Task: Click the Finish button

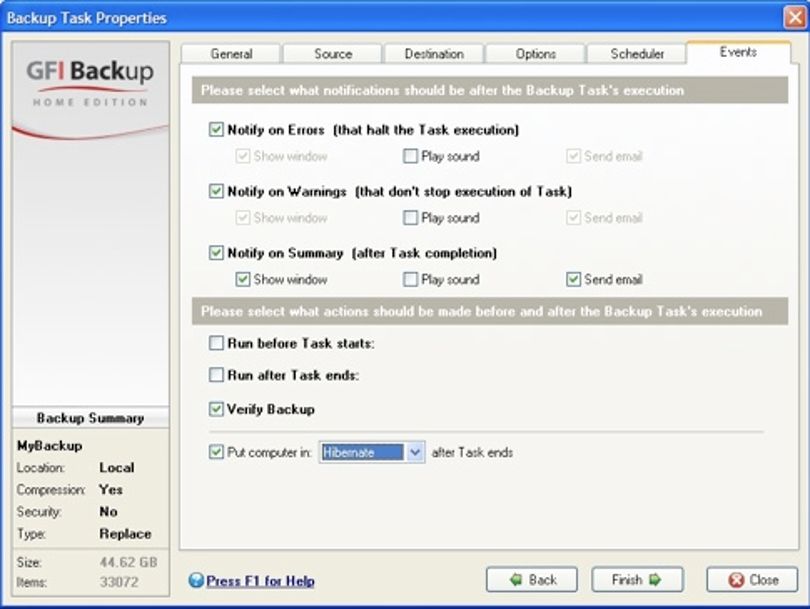Action: tap(637, 580)
